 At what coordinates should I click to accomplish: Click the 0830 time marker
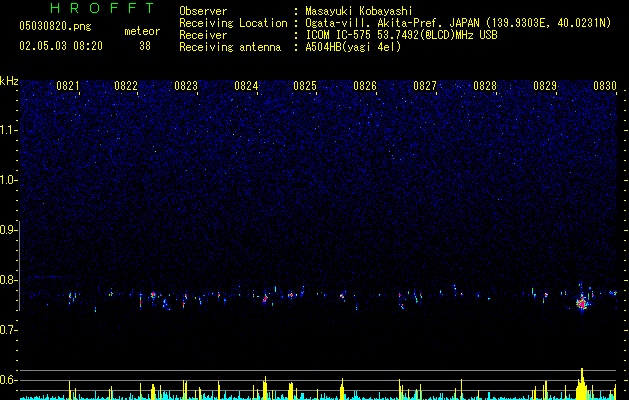[x=605, y=86]
